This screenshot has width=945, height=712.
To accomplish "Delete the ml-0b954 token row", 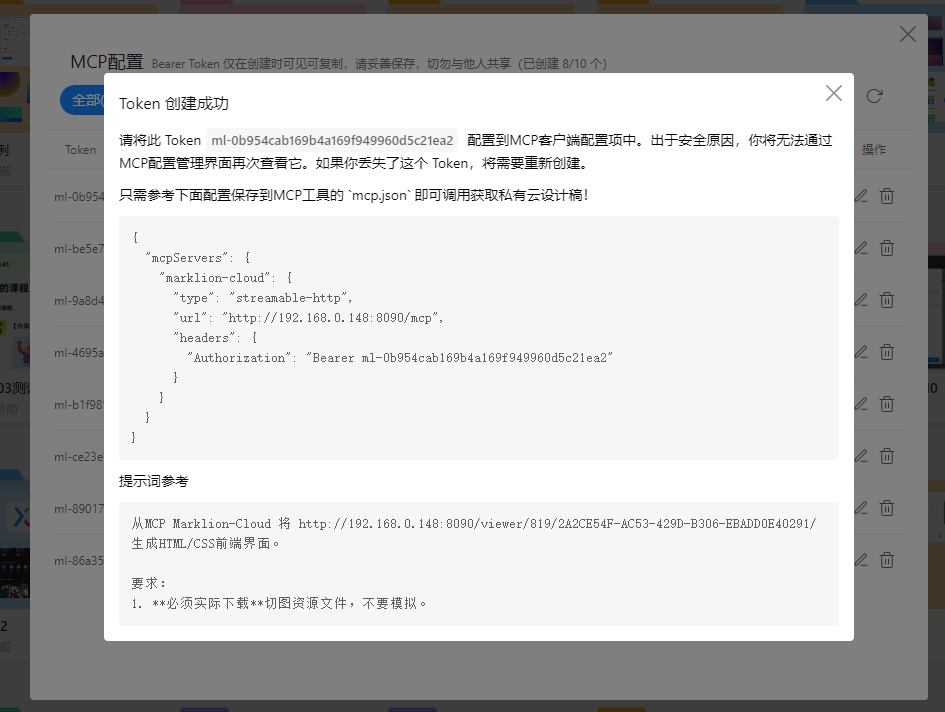I will point(887,196).
